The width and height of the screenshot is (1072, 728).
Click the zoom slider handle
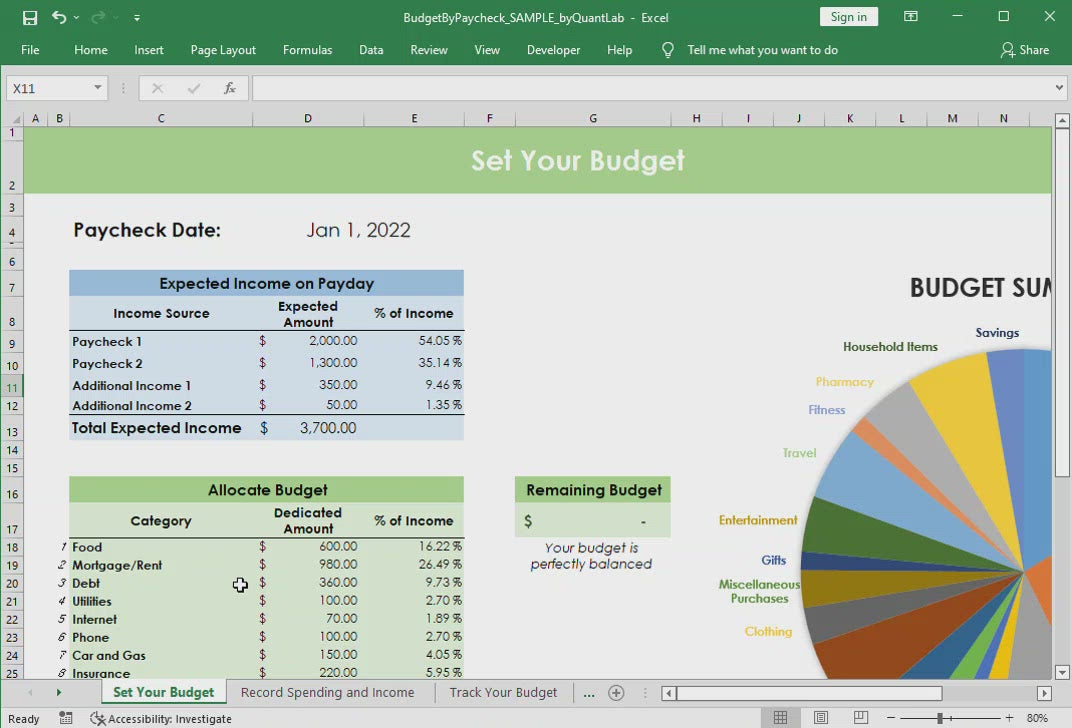click(940, 718)
